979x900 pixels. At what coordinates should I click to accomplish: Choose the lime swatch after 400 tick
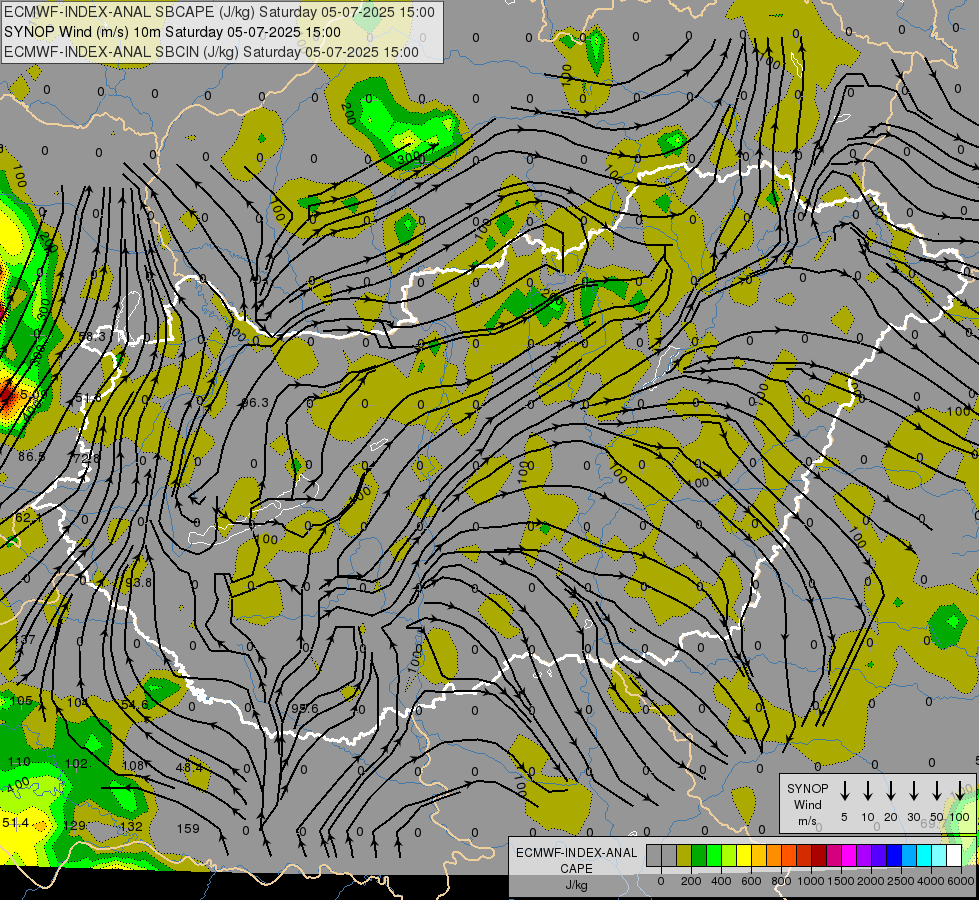click(x=729, y=855)
